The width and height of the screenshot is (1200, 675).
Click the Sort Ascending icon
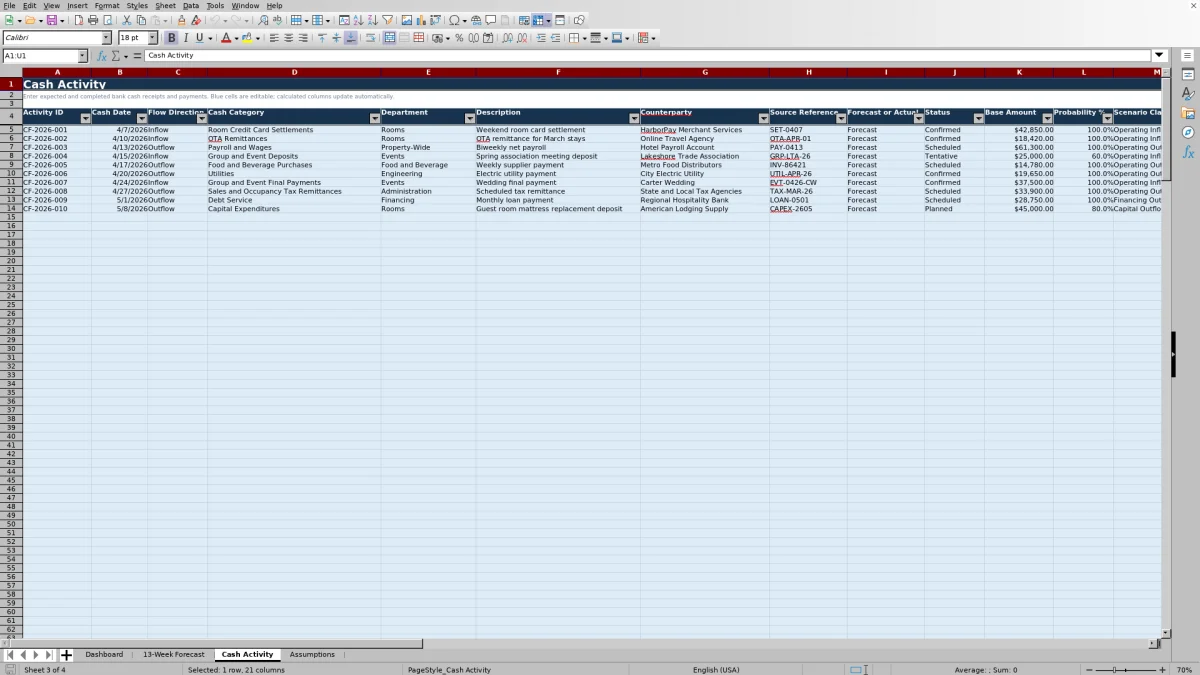[358, 20]
